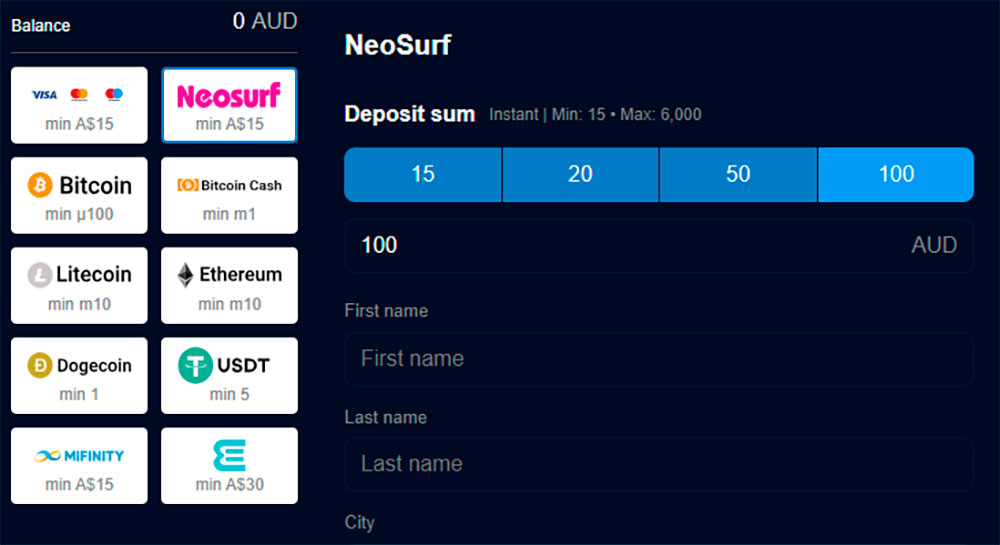The height and width of the screenshot is (545, 1000).
Task: Click the Balance amount in AUD
Action: 265,21
